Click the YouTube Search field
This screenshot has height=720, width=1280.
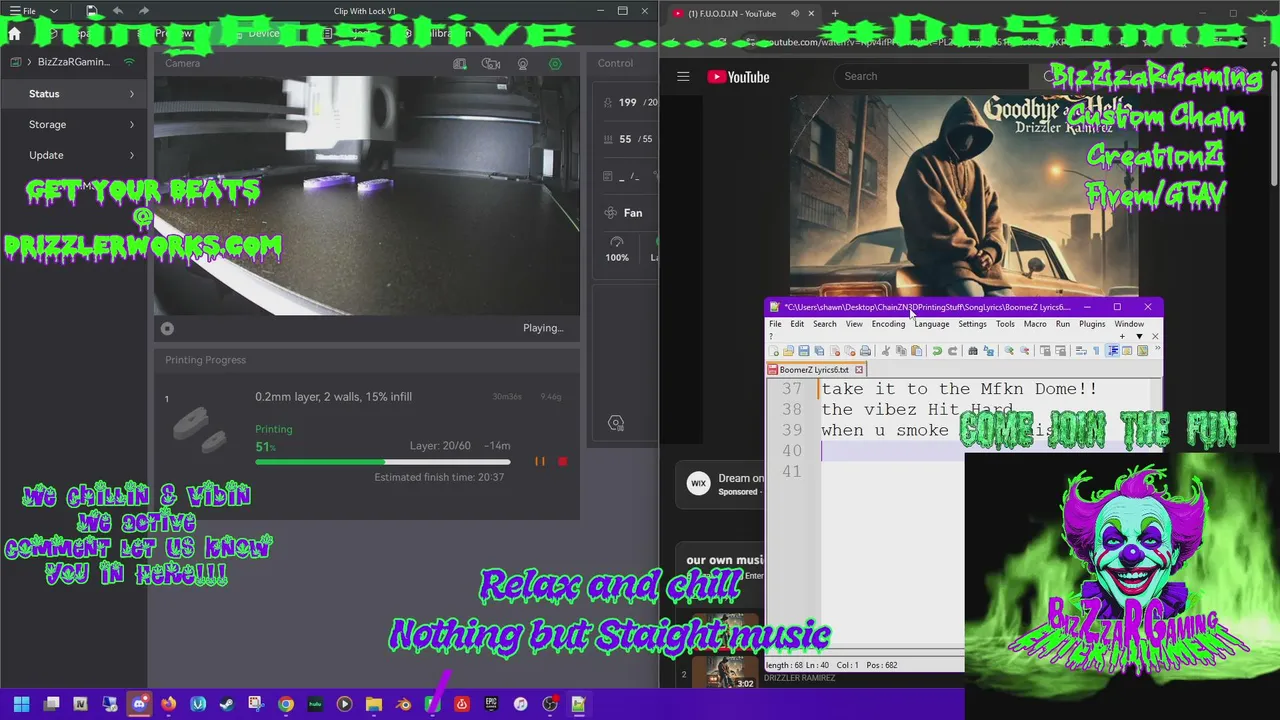coord(930,76)
